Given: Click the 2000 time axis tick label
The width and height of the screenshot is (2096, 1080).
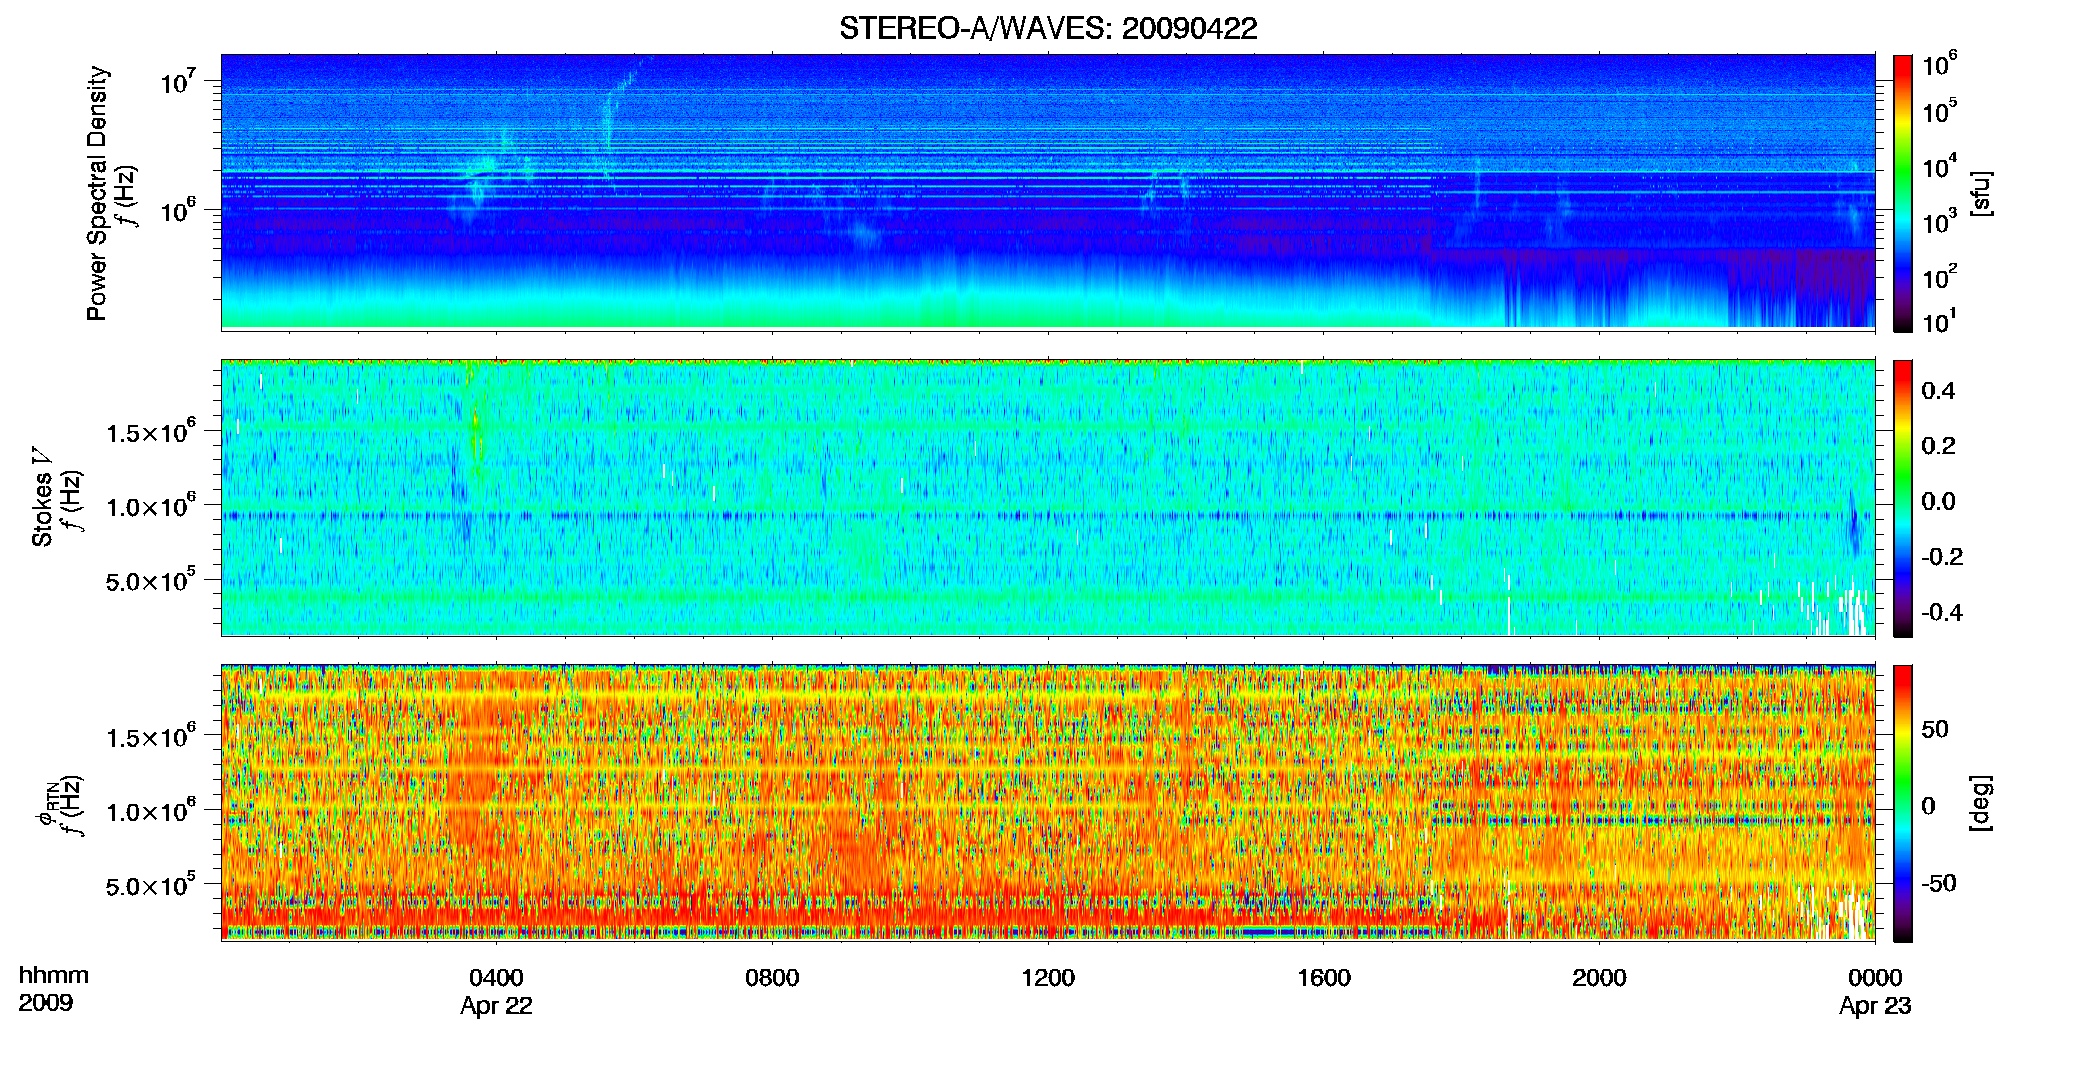Looking at the screenshot, I should [1599, 978].
